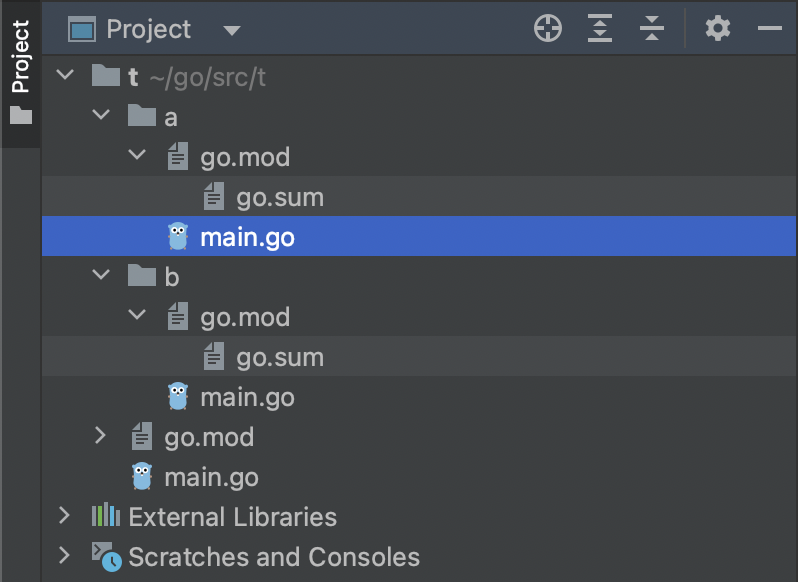
Task: Collapse folder a using its chevron
Action: 101,117
